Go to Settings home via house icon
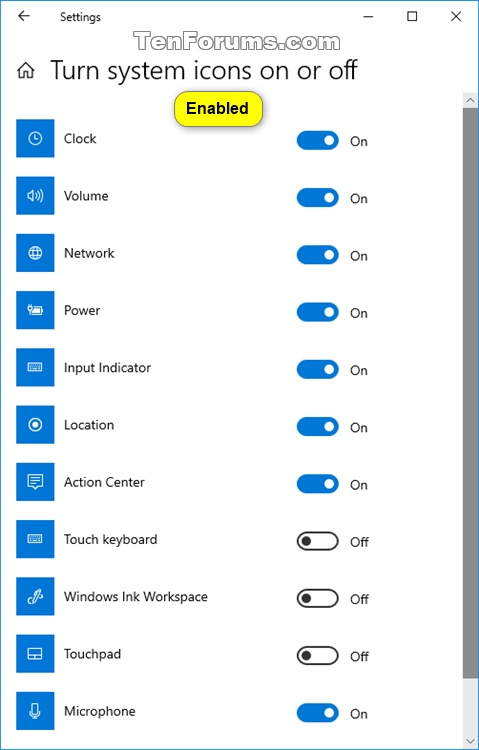 tap(26, 71)
